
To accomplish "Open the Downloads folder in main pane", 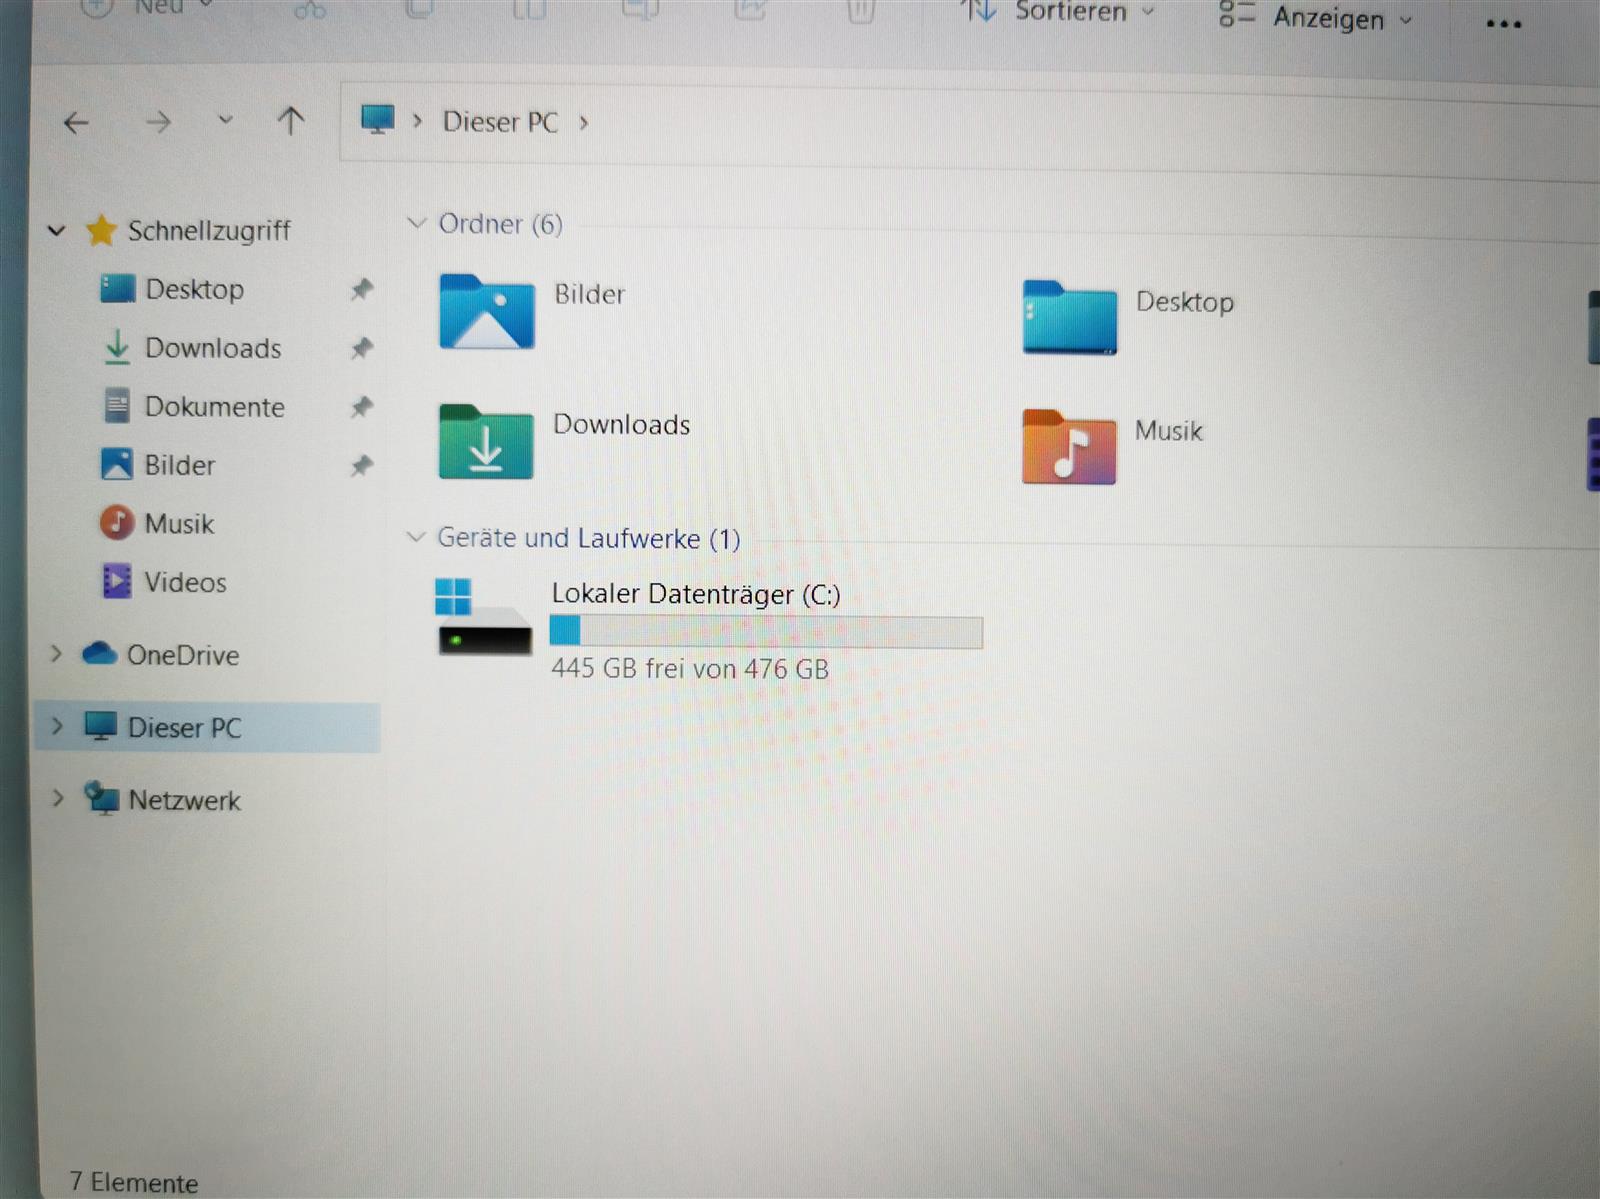I will (486, 442).
